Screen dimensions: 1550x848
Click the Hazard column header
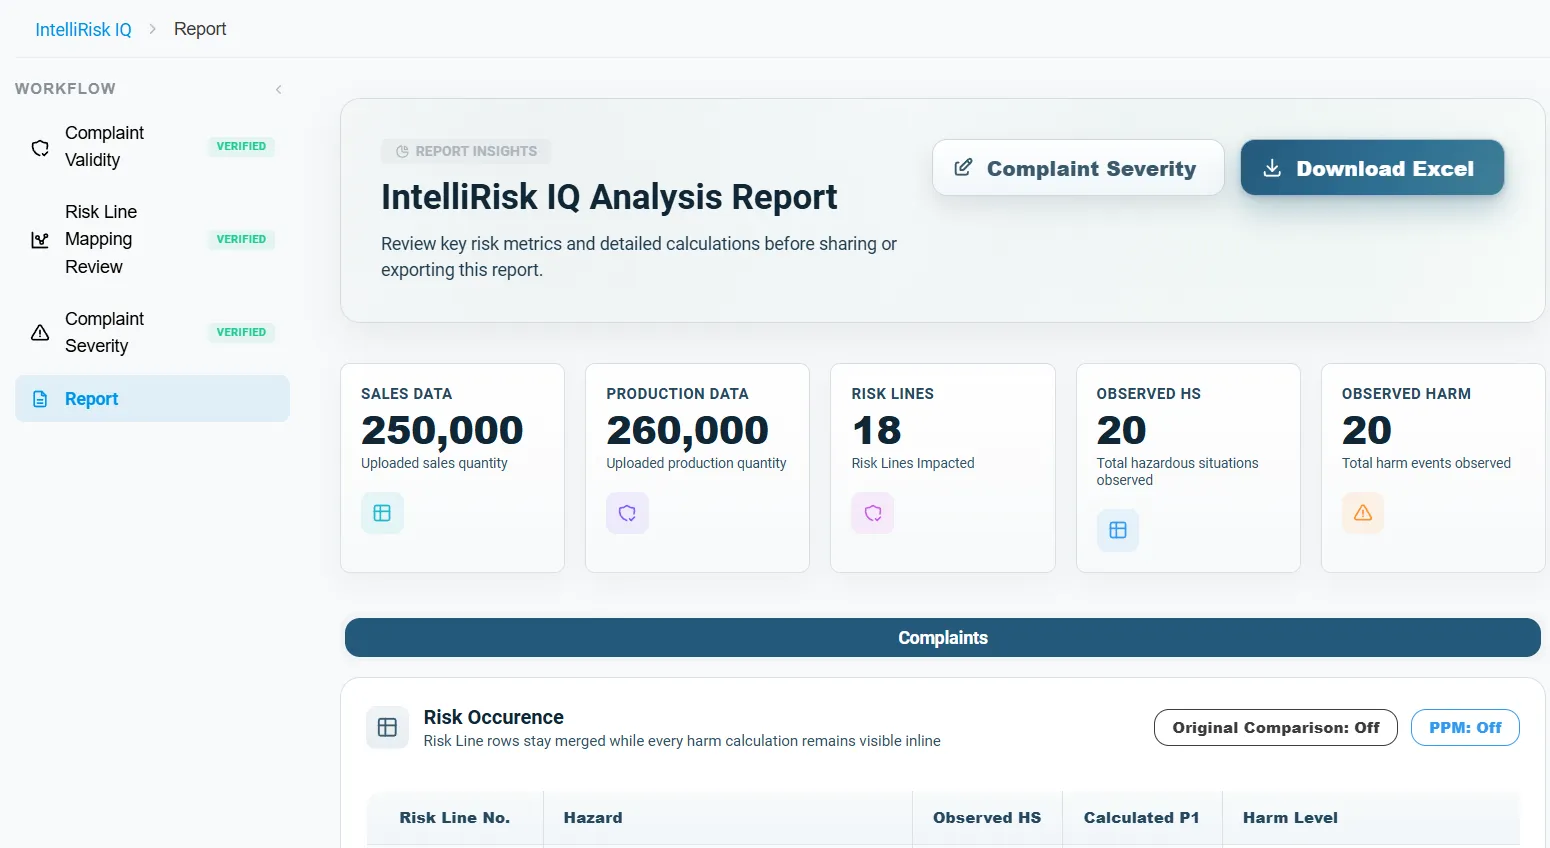coord(728,818)
